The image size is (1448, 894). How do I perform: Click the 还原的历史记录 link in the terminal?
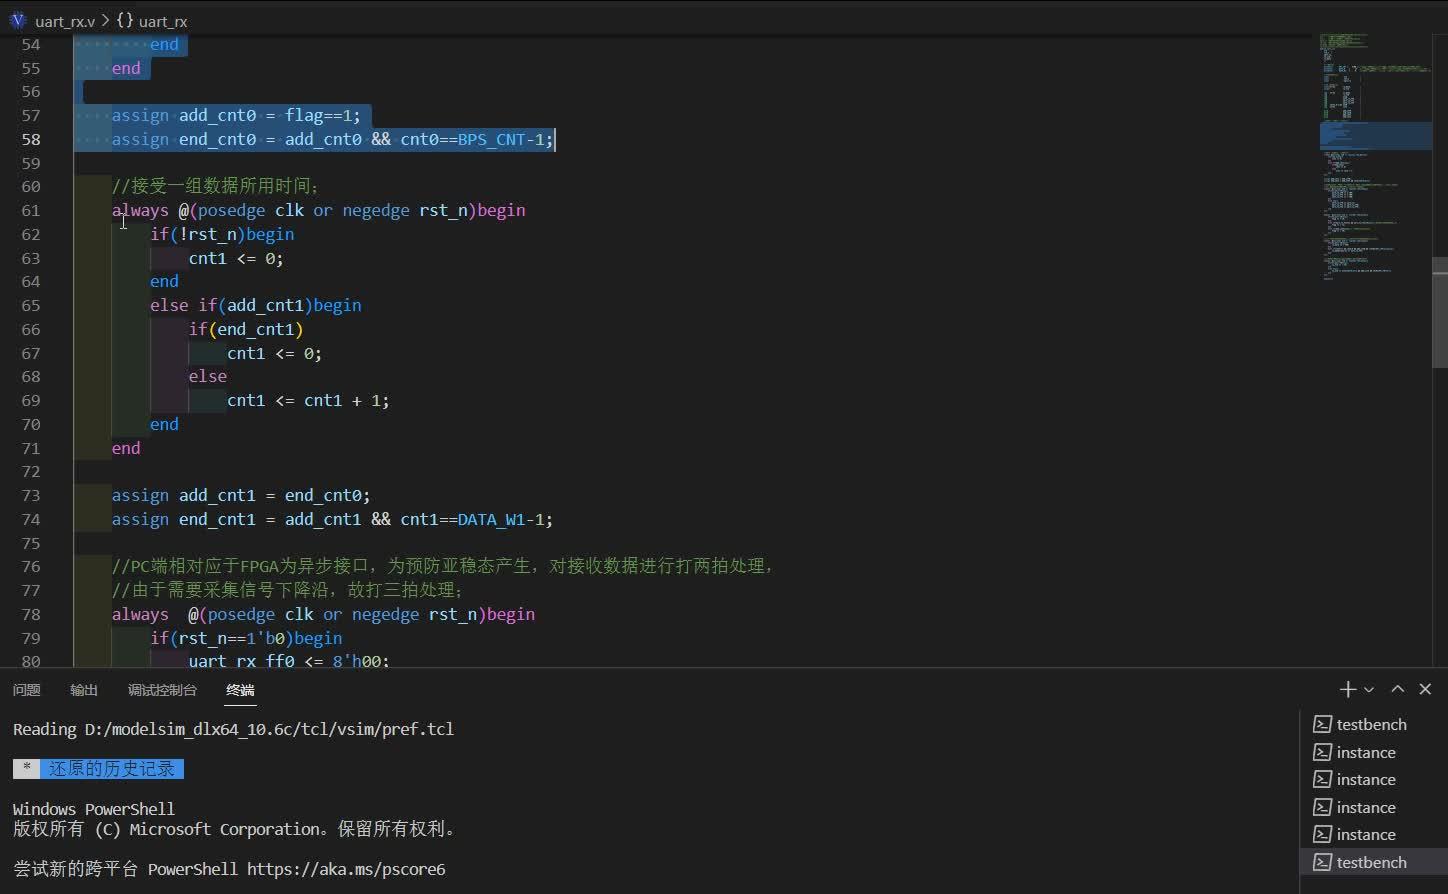[113, 768]
